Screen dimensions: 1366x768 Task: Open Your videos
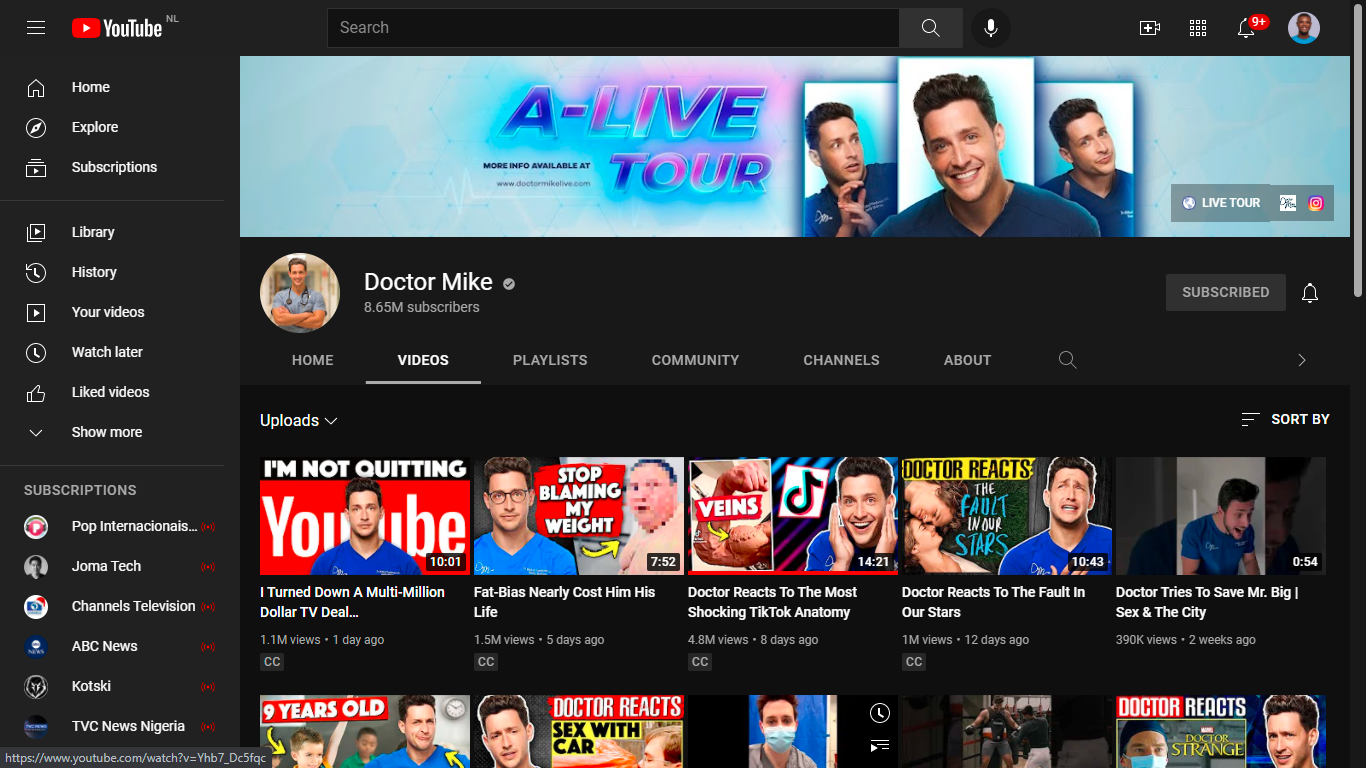(112, 312)
